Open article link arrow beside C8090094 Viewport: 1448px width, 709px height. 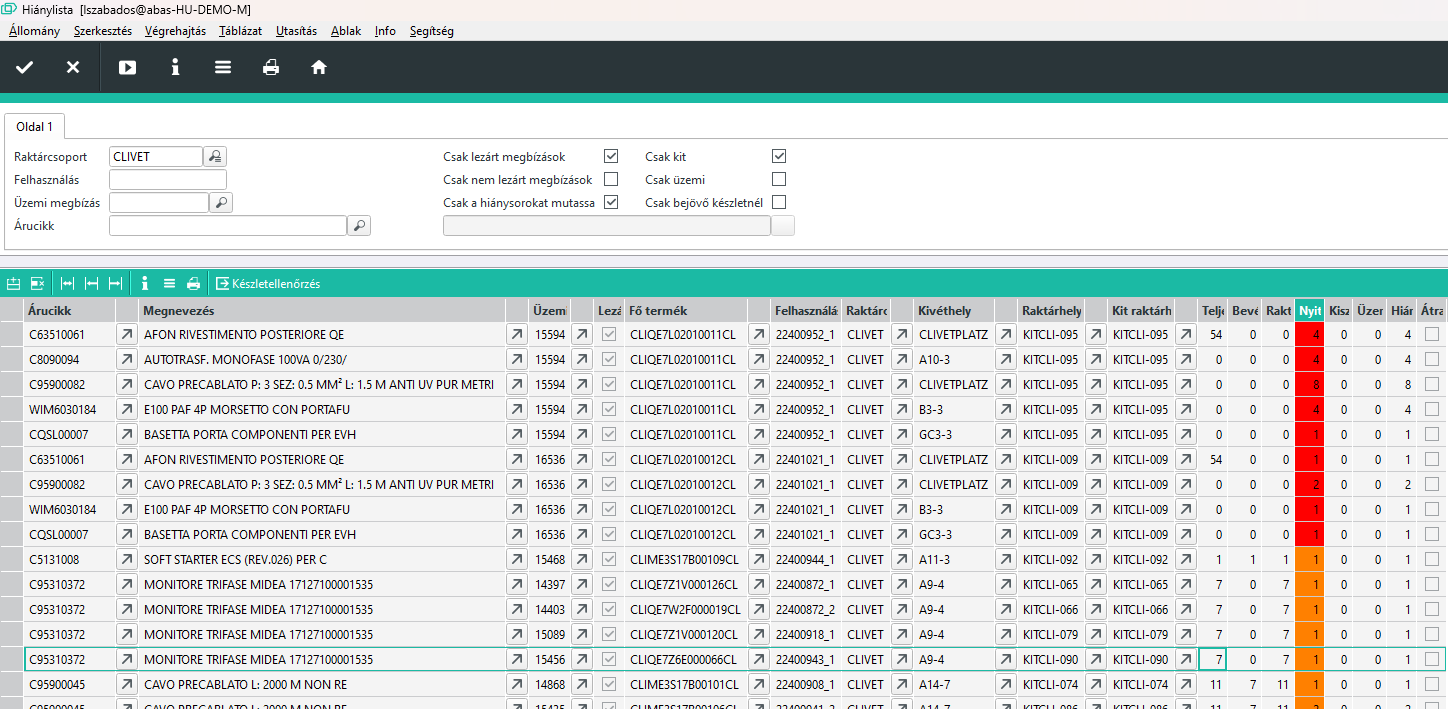coord(127,359)
